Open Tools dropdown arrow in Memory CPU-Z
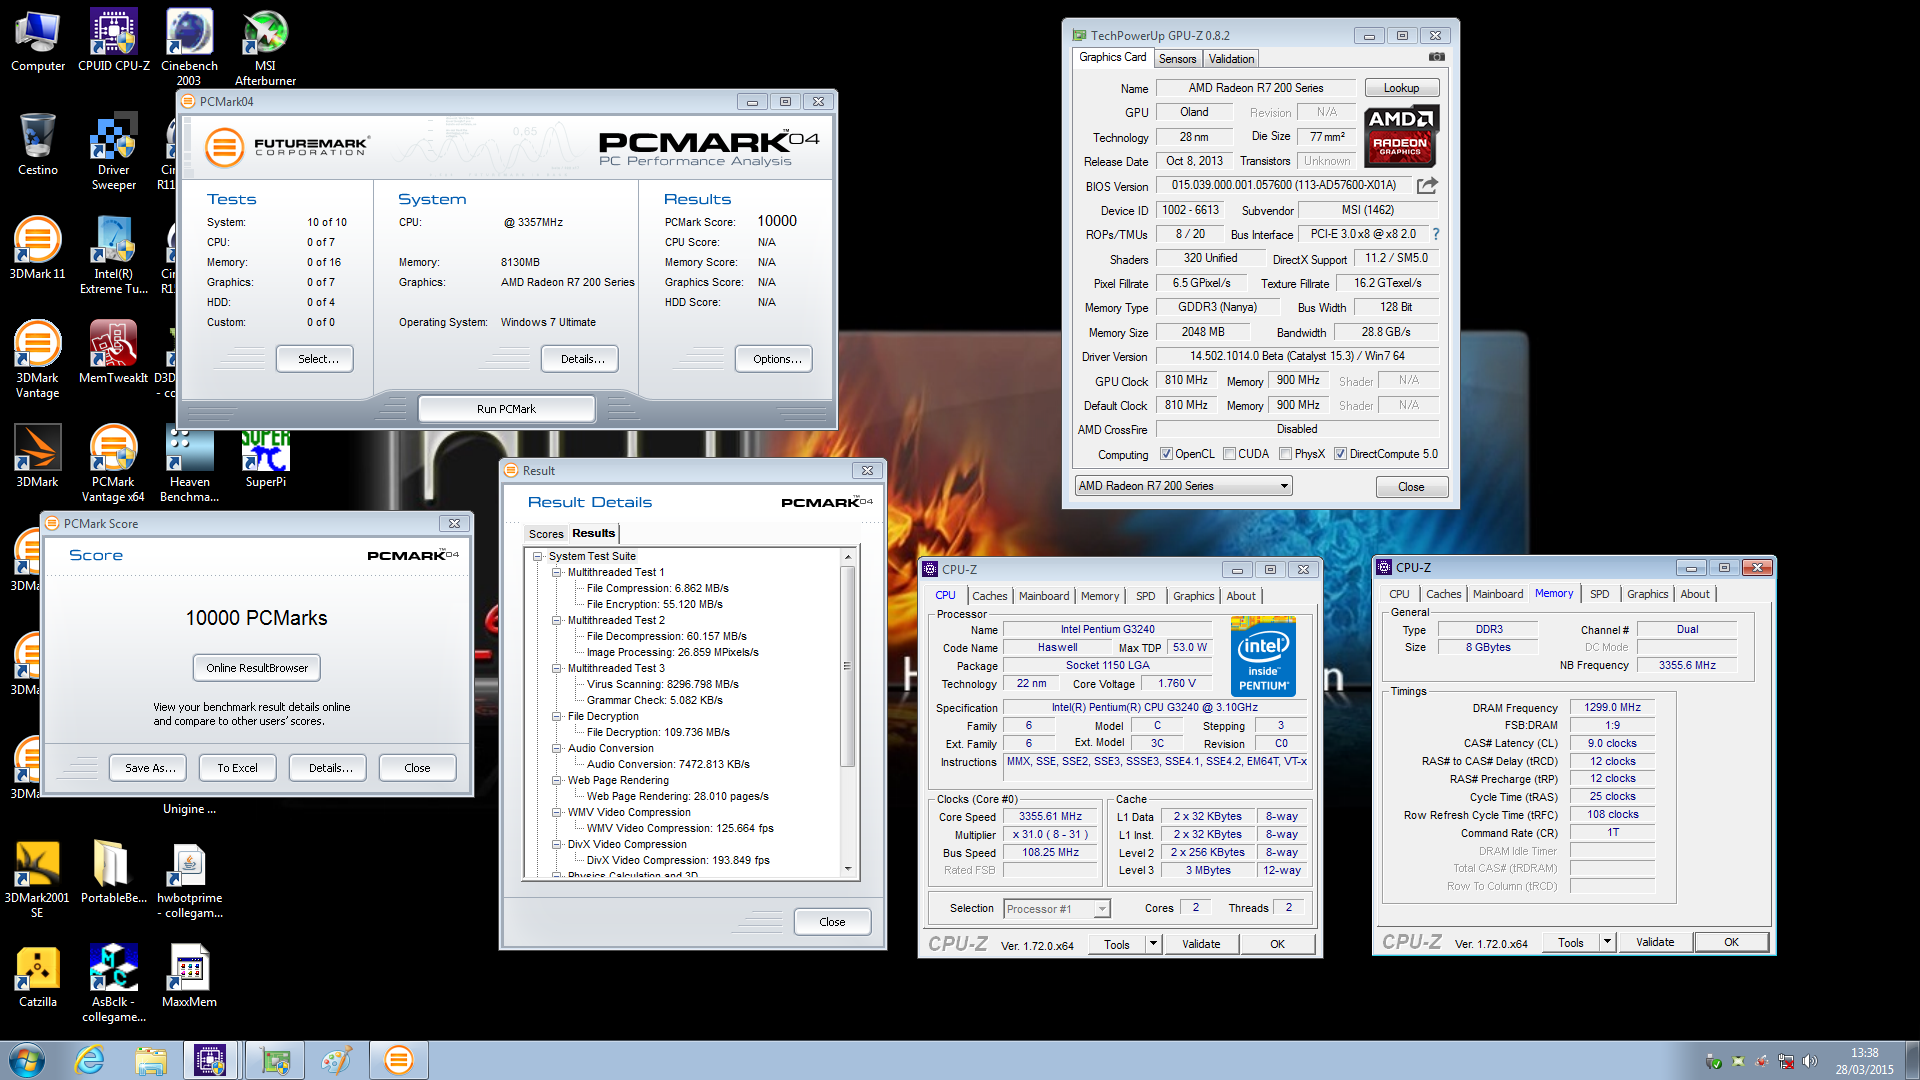 tap(1607, 942)
